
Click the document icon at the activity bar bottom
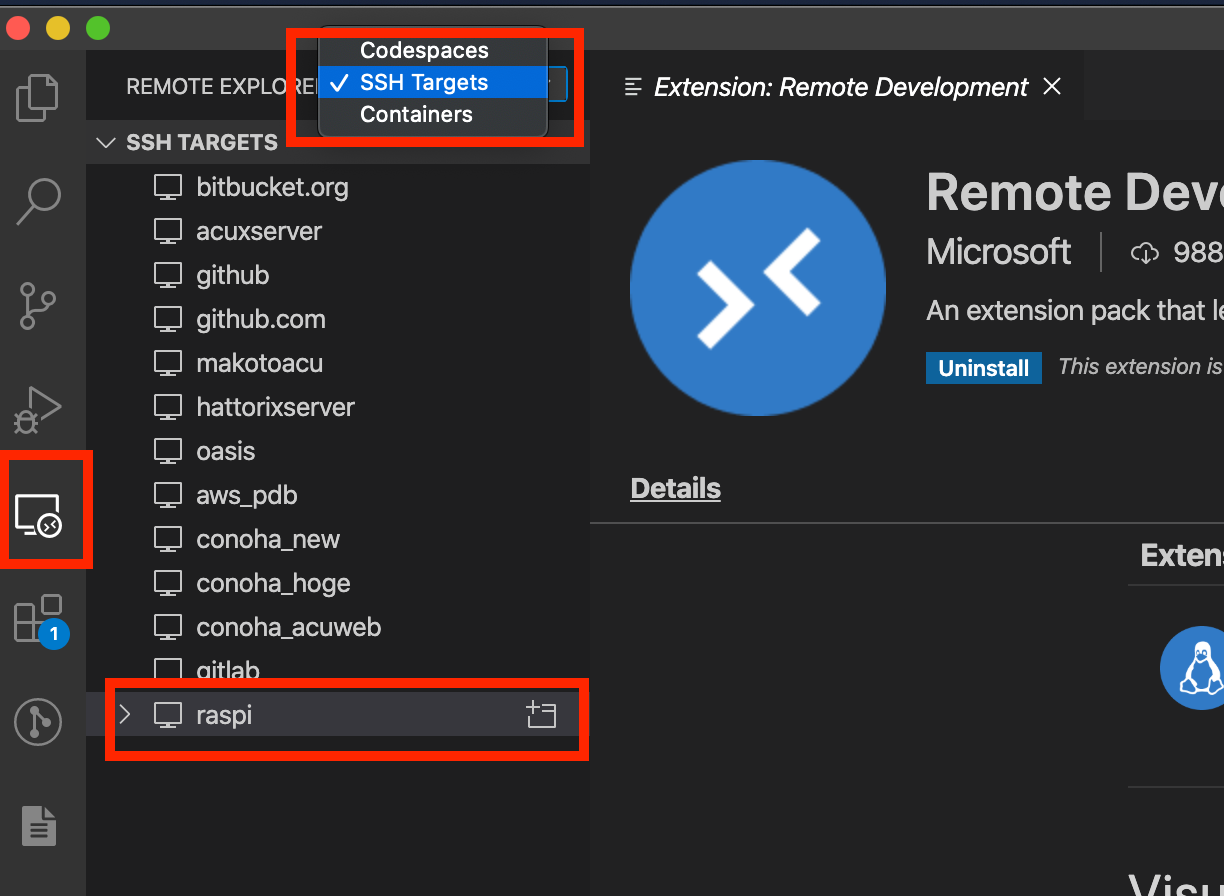[x=37, y=826]
